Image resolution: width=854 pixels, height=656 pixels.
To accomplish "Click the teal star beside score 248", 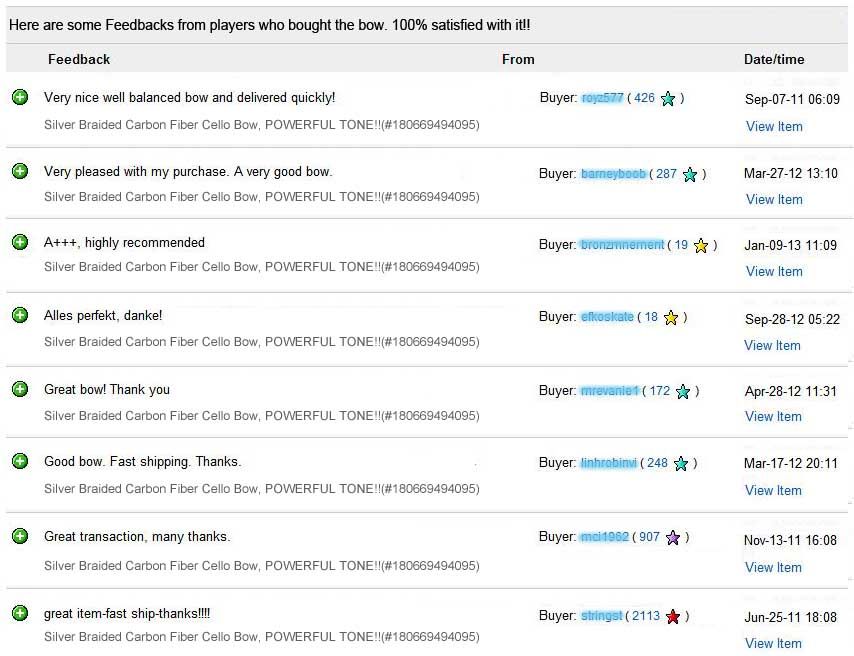I will [681, 463].
